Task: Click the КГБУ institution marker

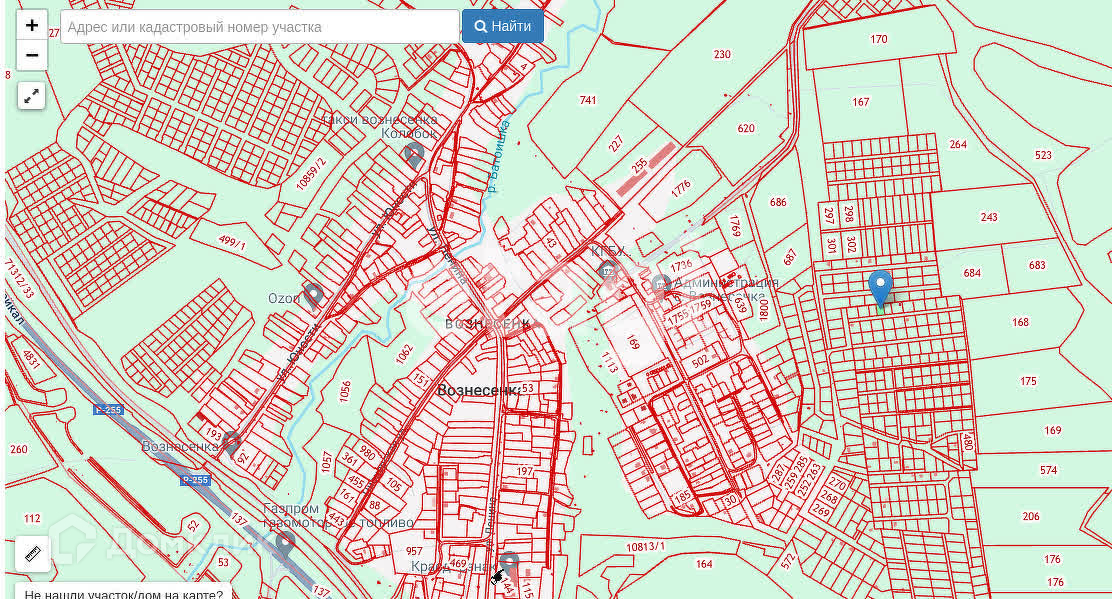Action: pos(607,269)
